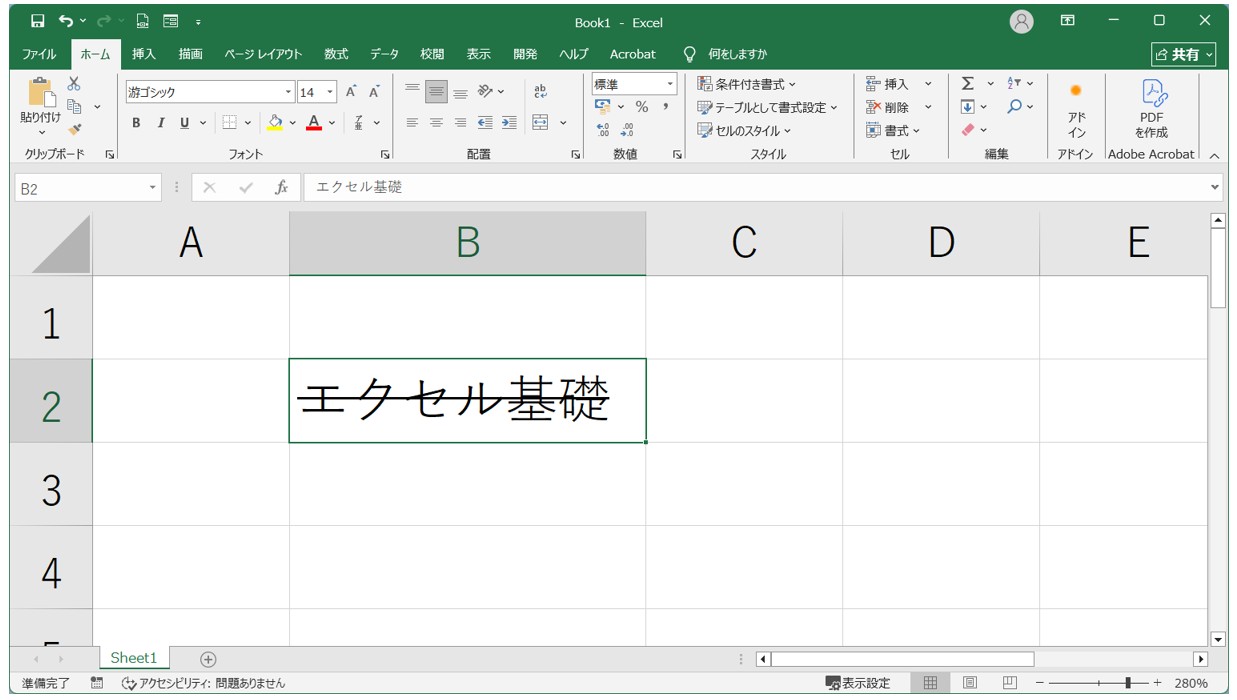The width and height of the screenshot is (1237, 700).
Task: Toggle underline formatting
Action: tap(185, 123)
